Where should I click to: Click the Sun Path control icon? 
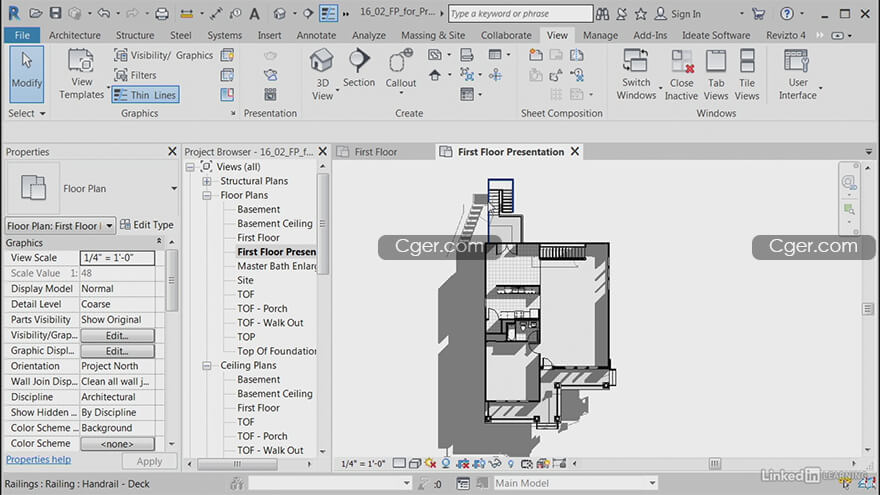pyautogui.click(x=430, y=464)
